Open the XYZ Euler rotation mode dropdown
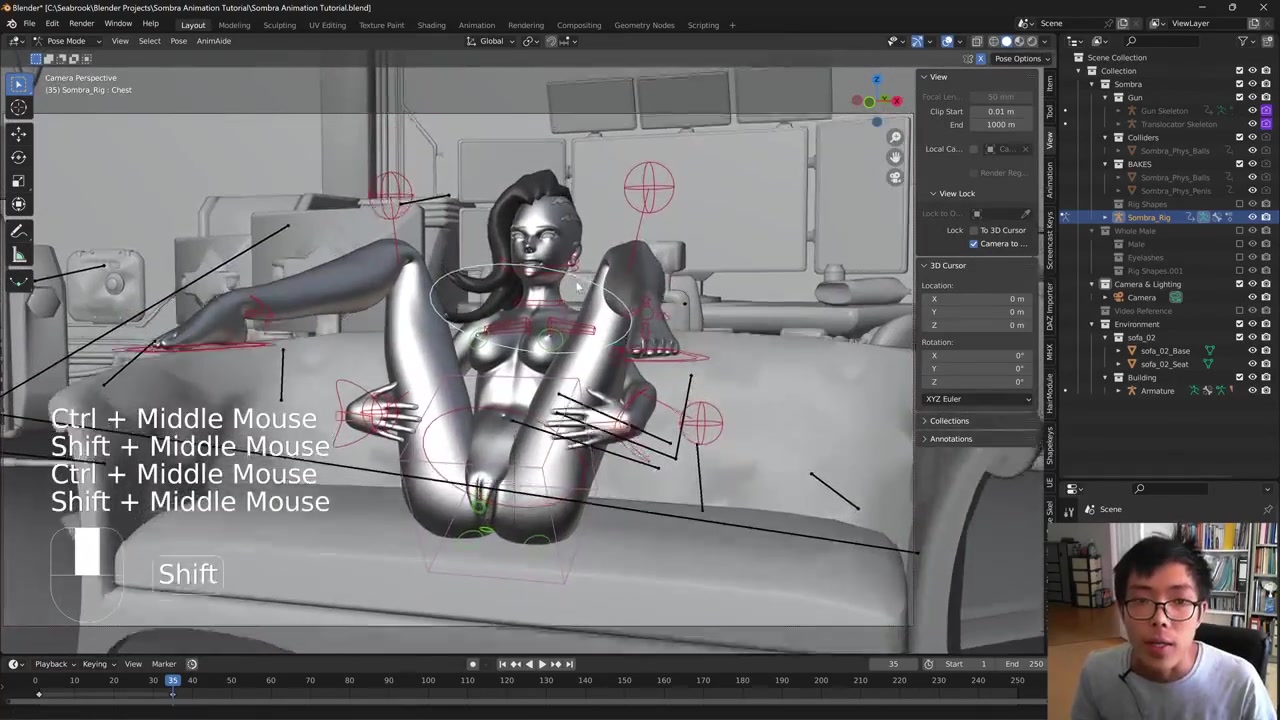1280x720 pixels. click(x=978, y=399)
